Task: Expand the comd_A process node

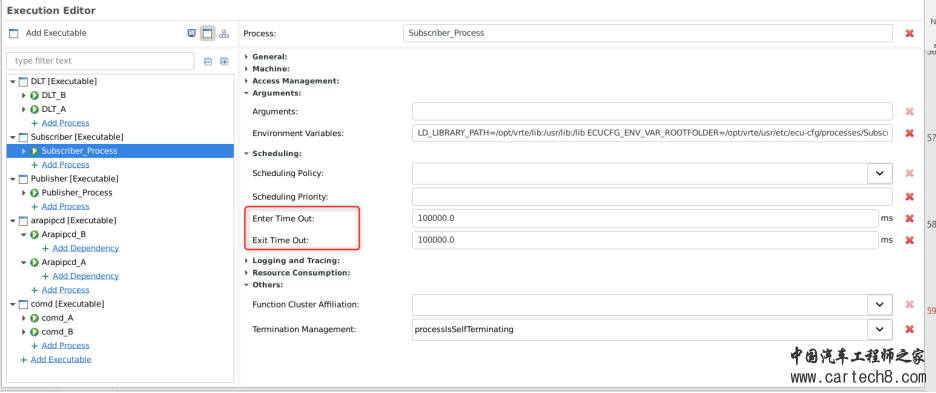Action: [x=24, y=318]
